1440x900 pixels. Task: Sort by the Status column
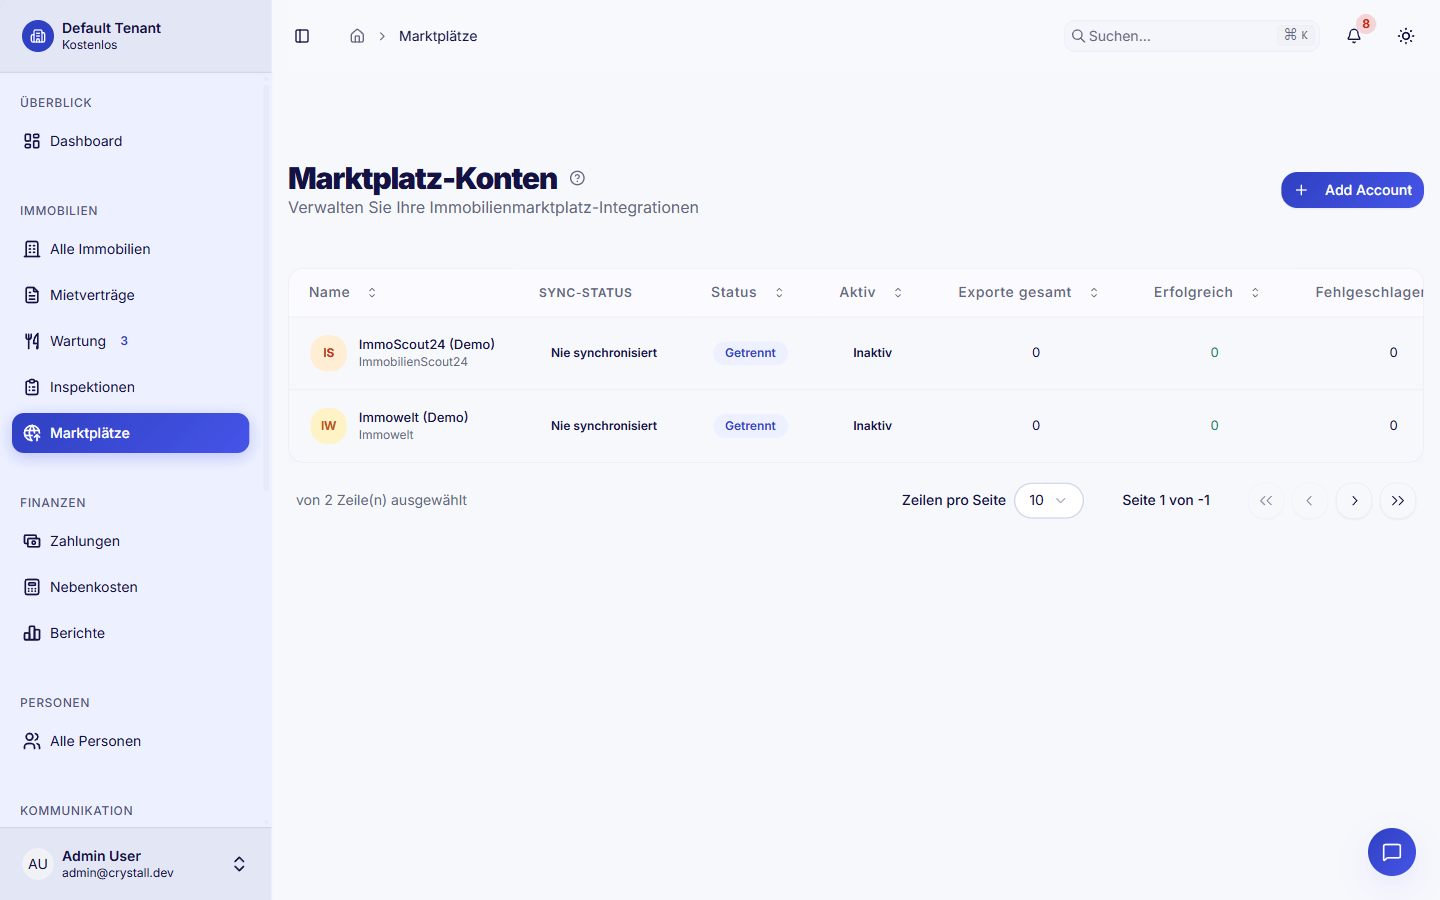coord(747,293)
